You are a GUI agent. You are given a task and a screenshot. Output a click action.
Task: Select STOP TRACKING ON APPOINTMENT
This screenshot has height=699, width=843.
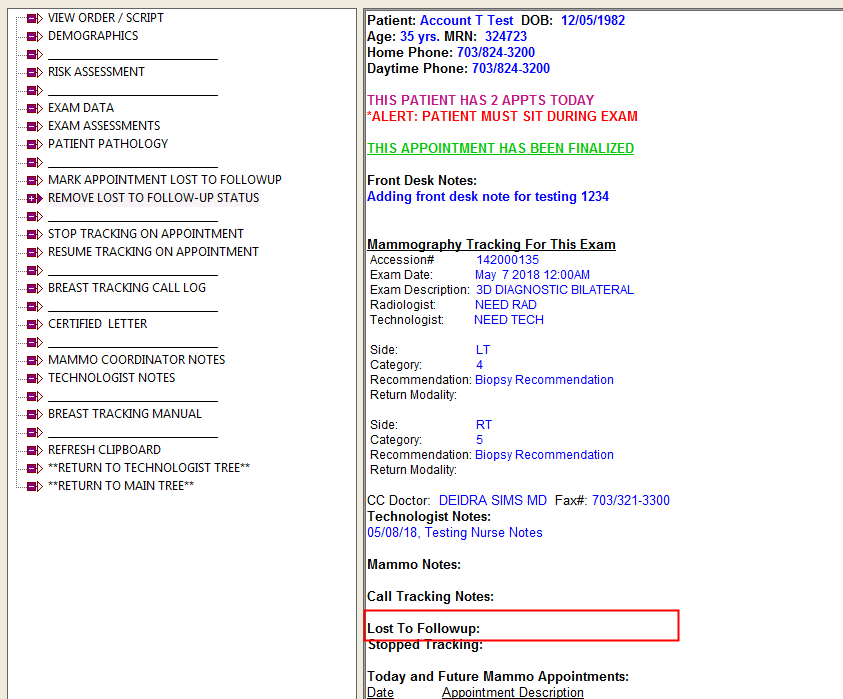click(146, 234)
